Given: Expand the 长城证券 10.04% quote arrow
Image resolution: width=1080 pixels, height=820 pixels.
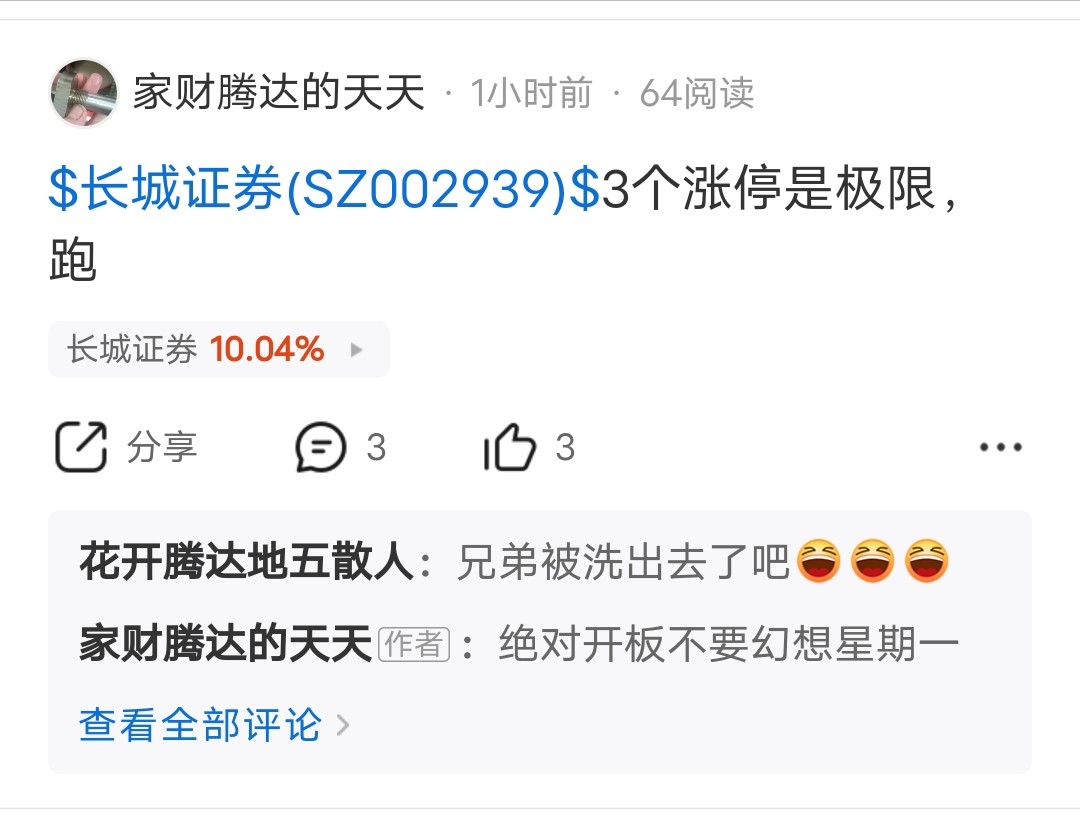Looking at the screenshot, I should (356, 350).
